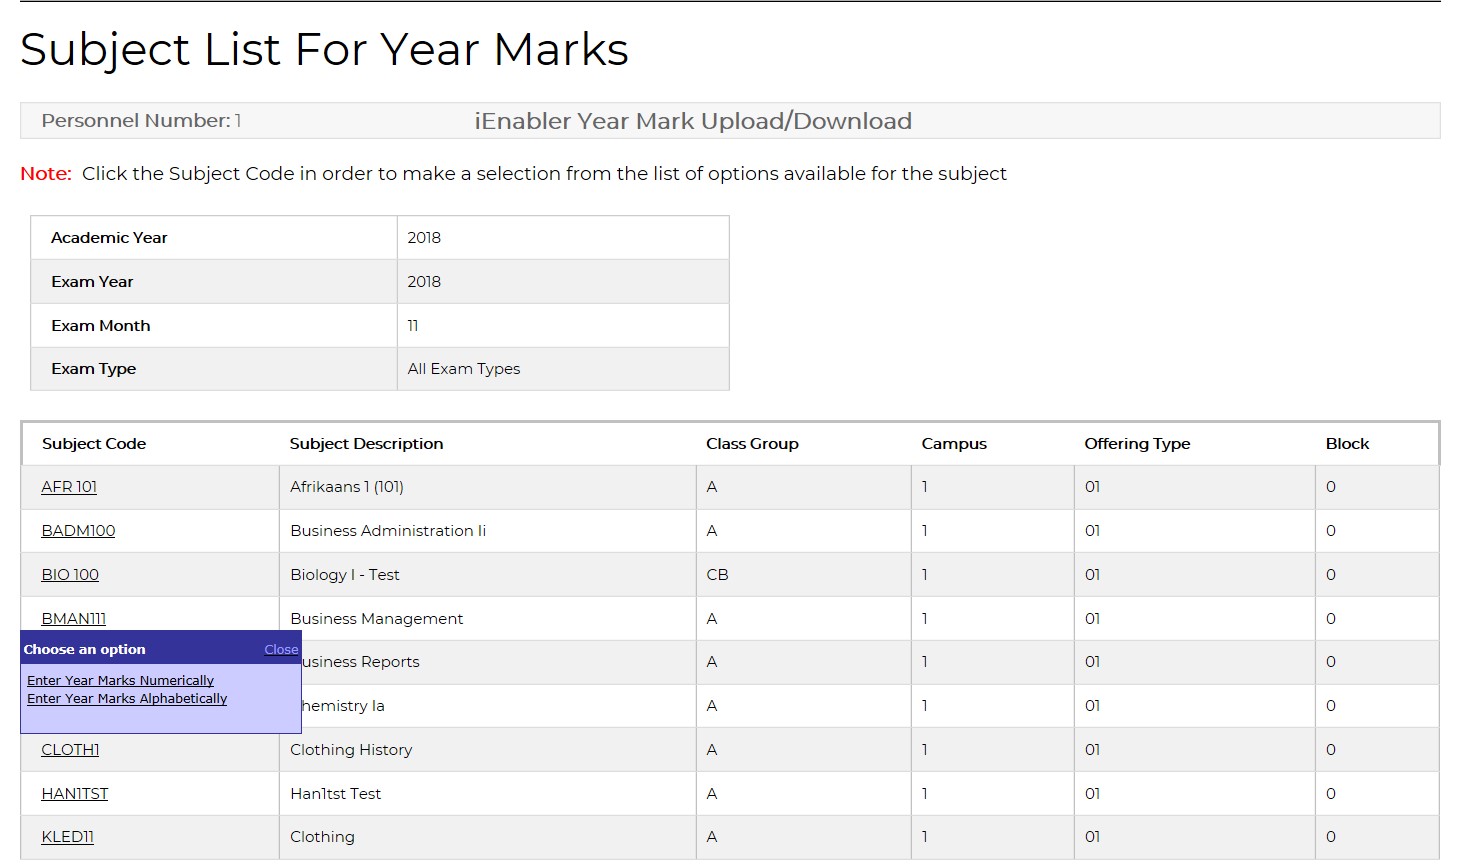
Task: Click the Offering Type column header
Action: (x=1137, y=443)
